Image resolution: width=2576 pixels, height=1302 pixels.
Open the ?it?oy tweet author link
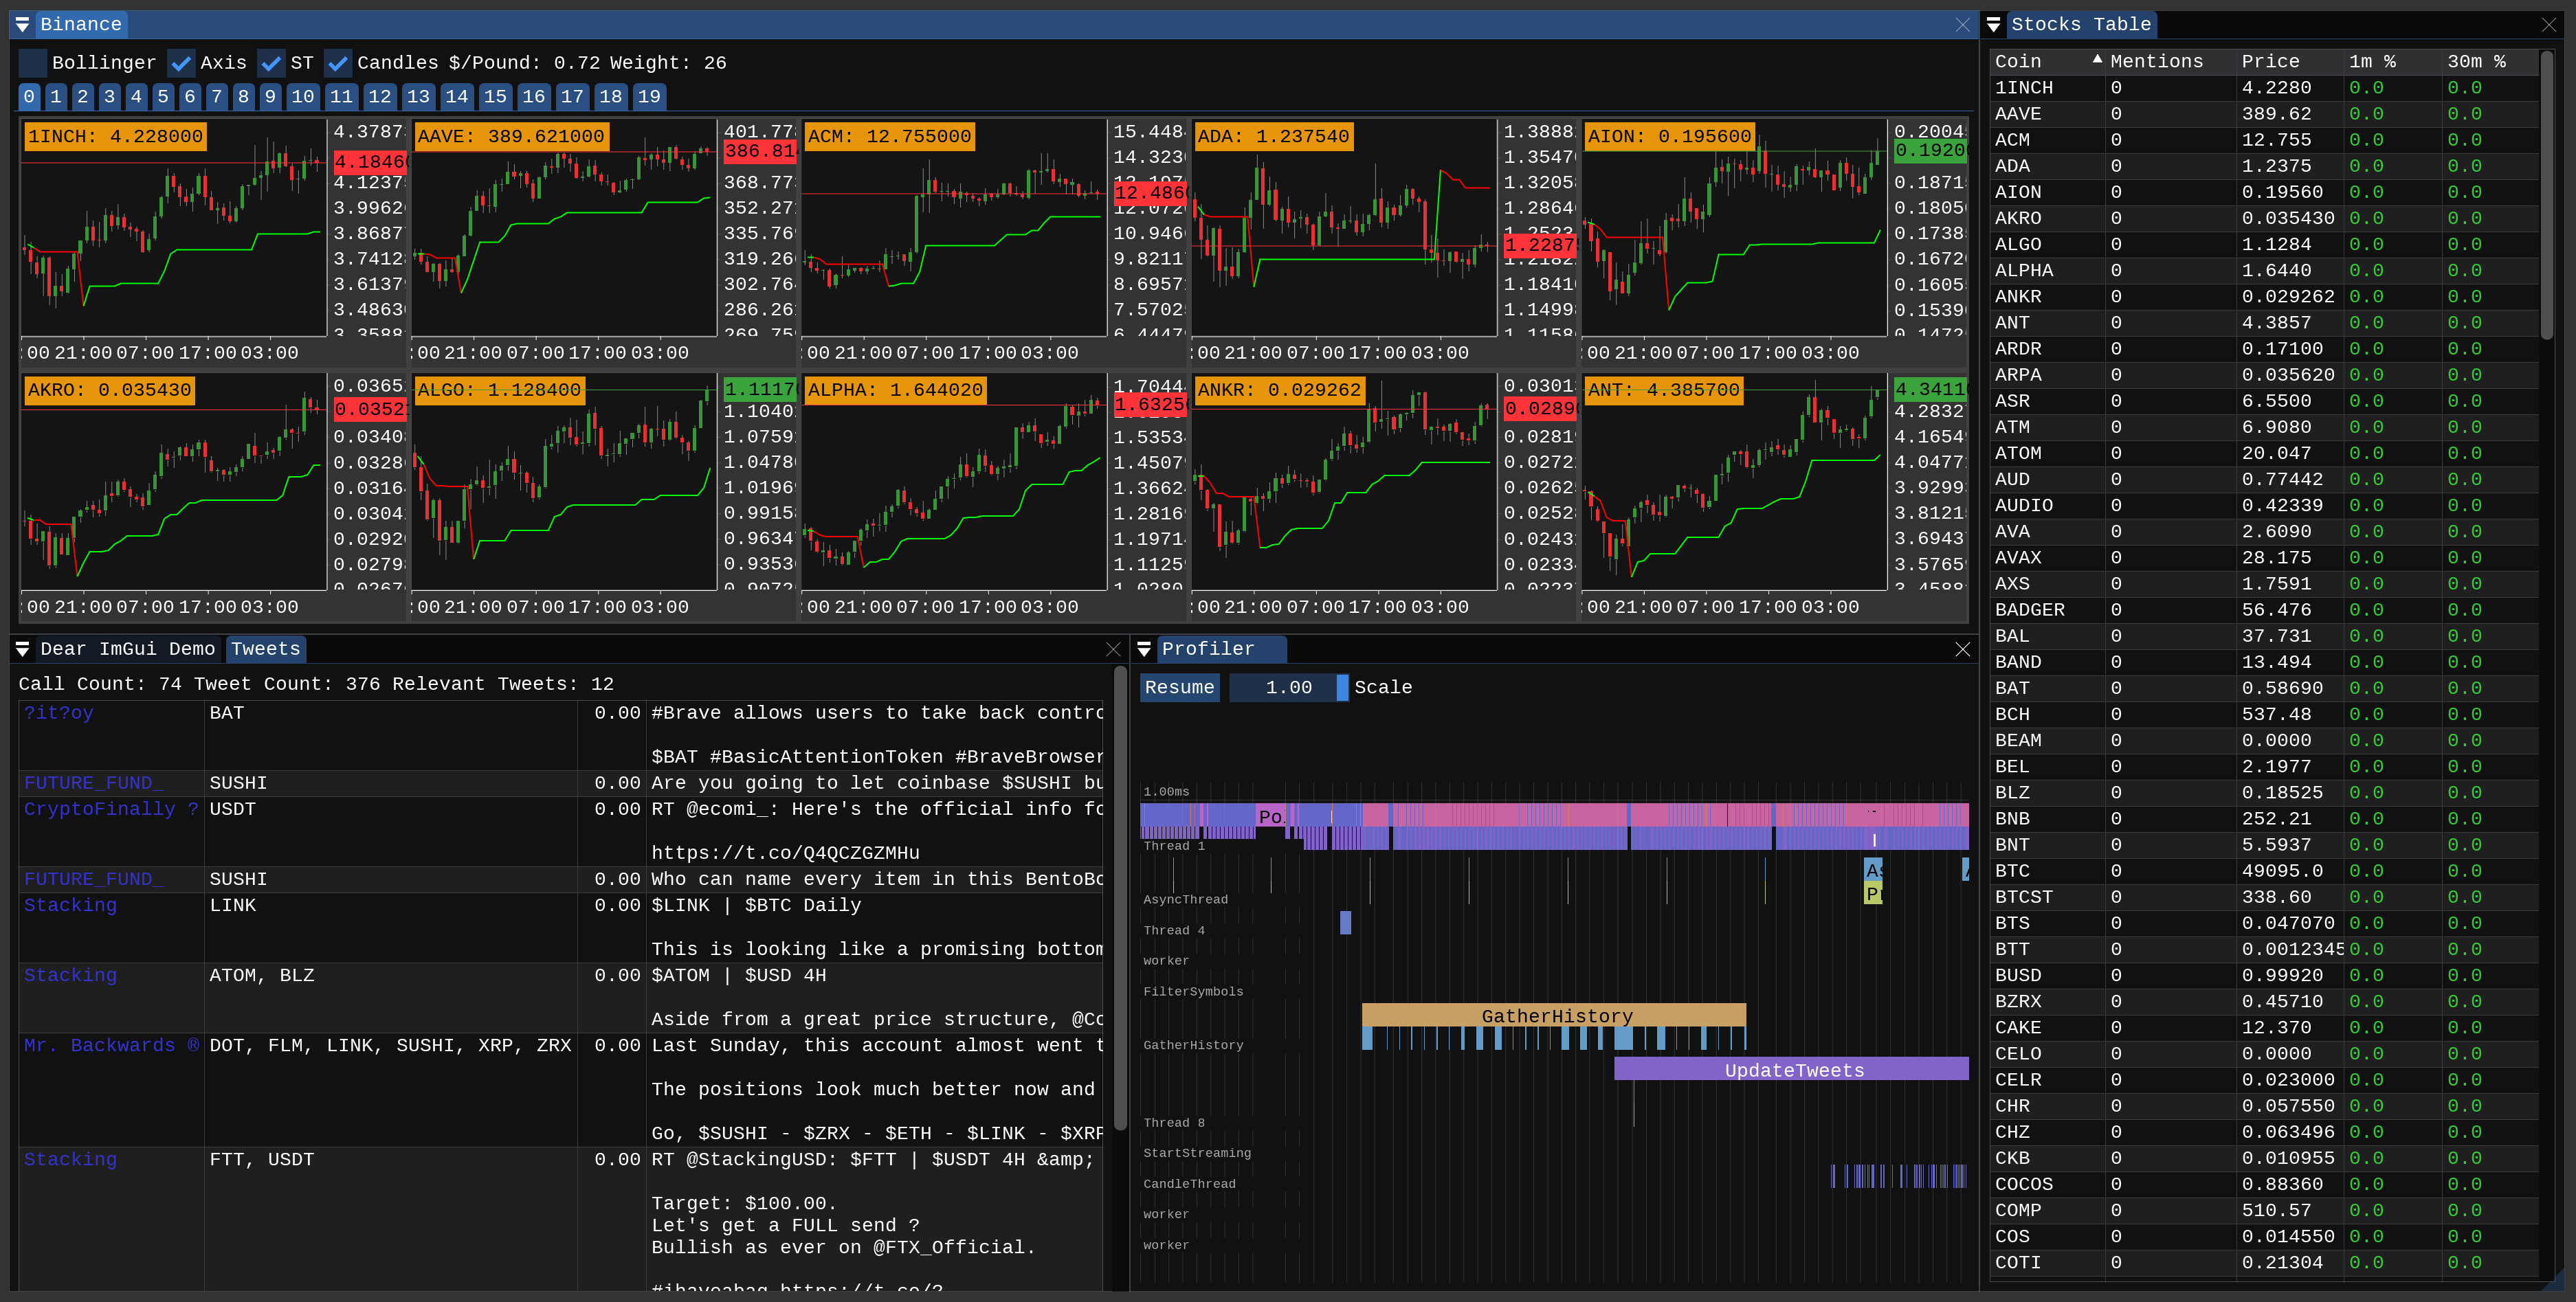[59, 713]
